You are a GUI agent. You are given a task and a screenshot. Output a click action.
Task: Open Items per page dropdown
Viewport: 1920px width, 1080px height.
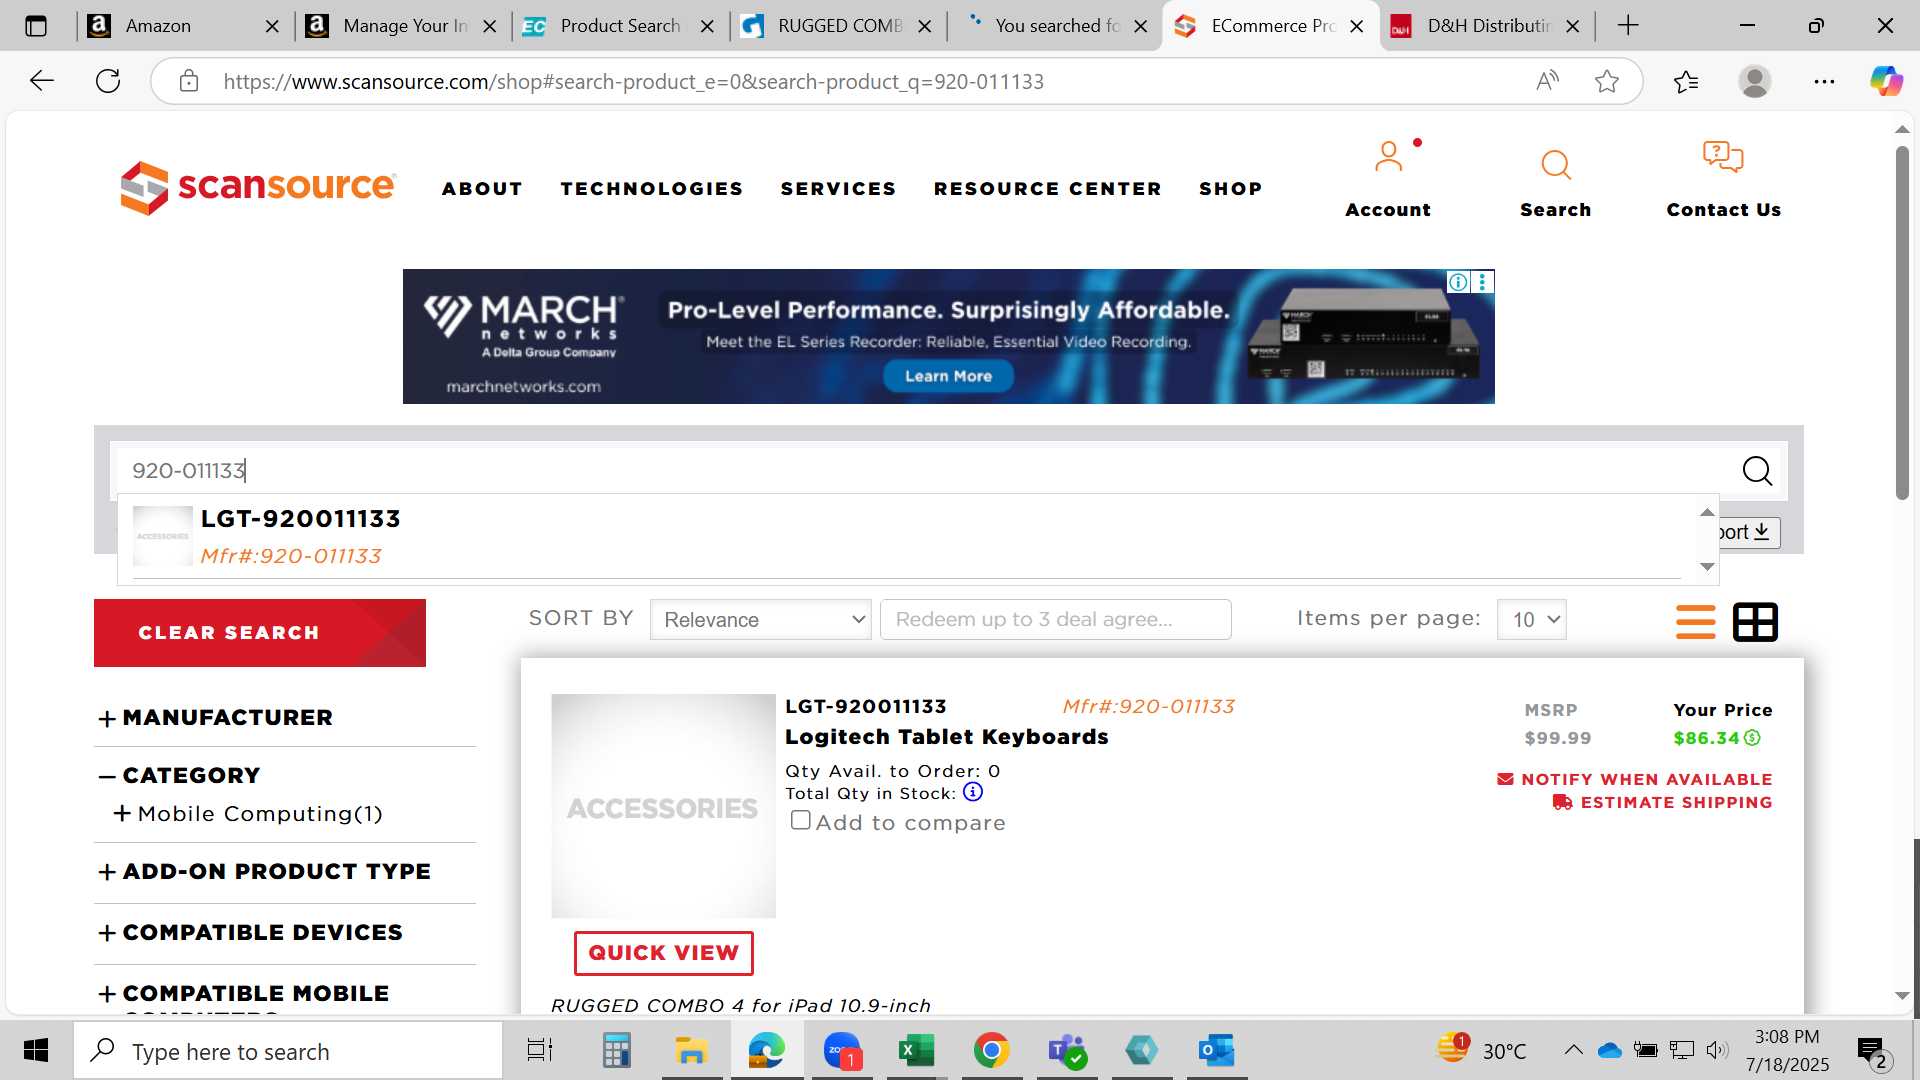1531,620
